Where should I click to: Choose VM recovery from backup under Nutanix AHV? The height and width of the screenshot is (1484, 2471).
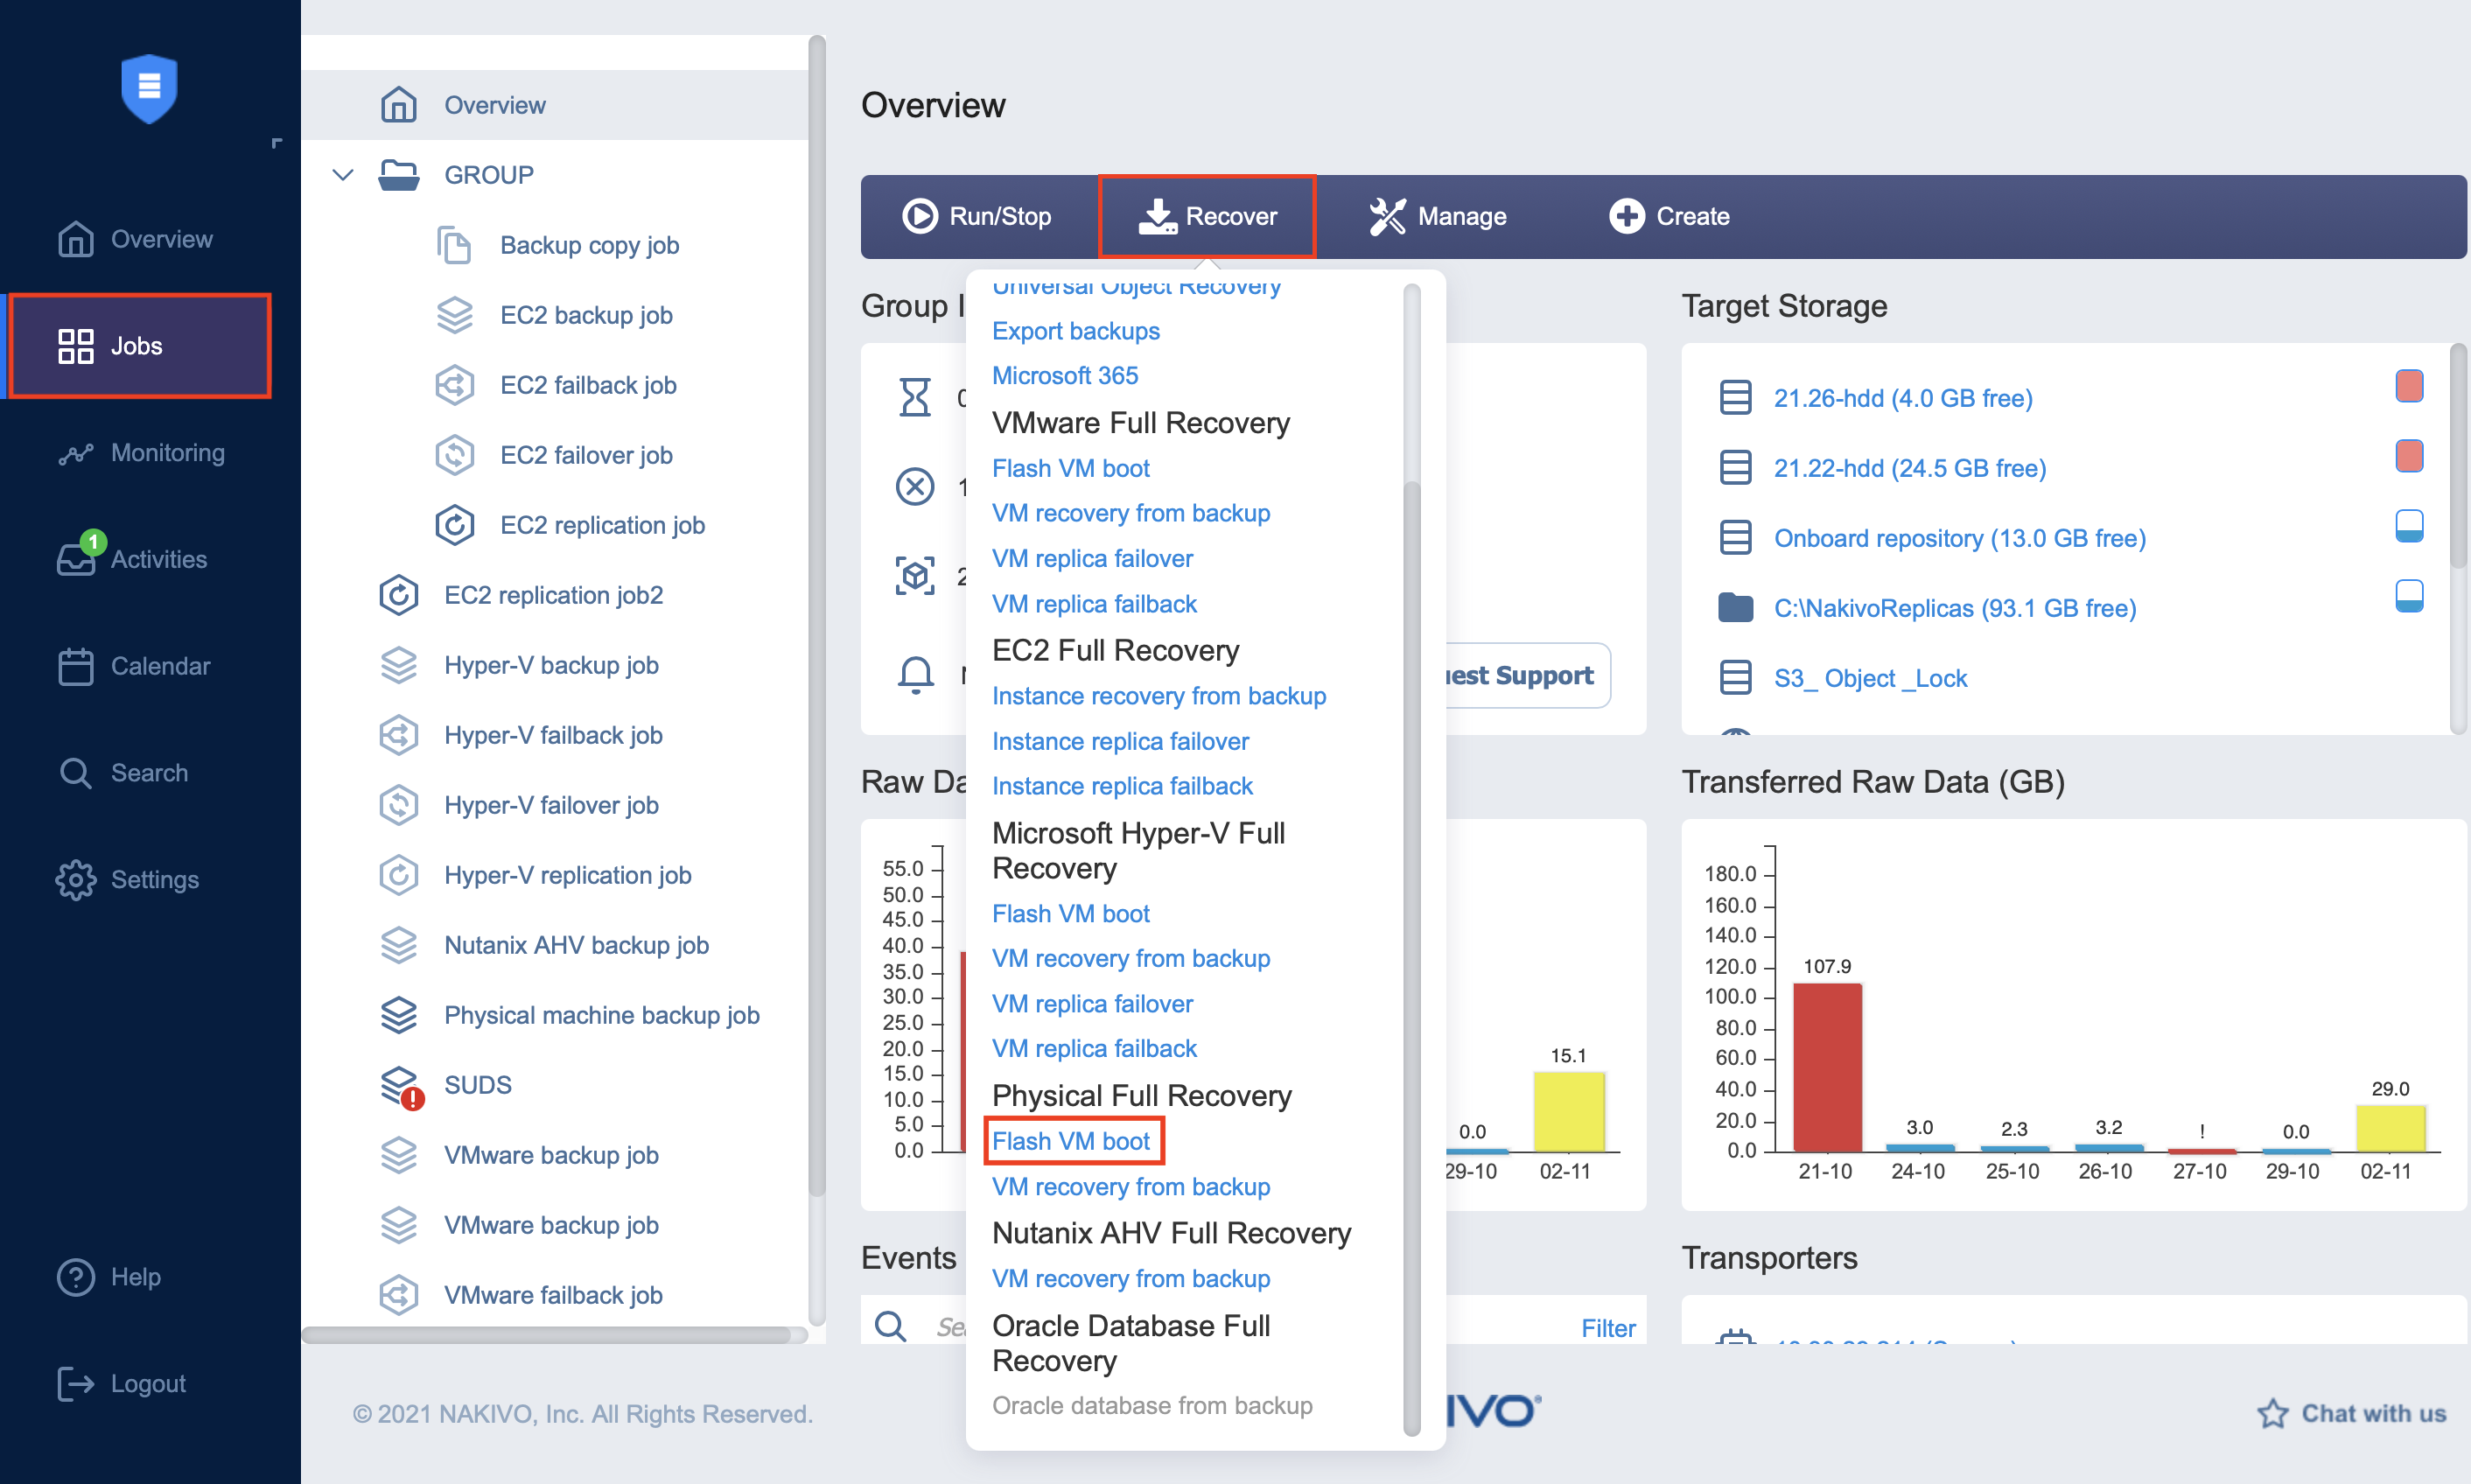(1130, 1279)
